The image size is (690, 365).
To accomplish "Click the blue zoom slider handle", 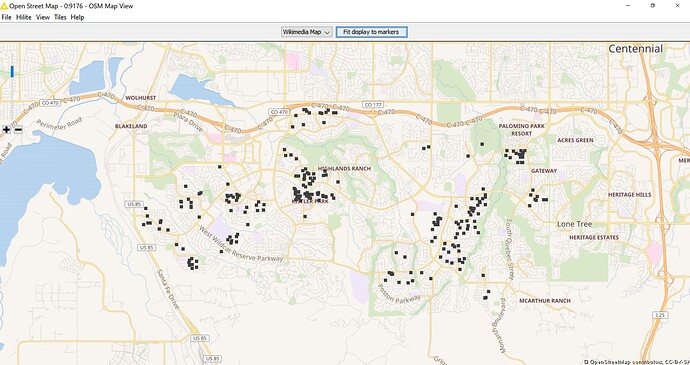I will point(12,71).
